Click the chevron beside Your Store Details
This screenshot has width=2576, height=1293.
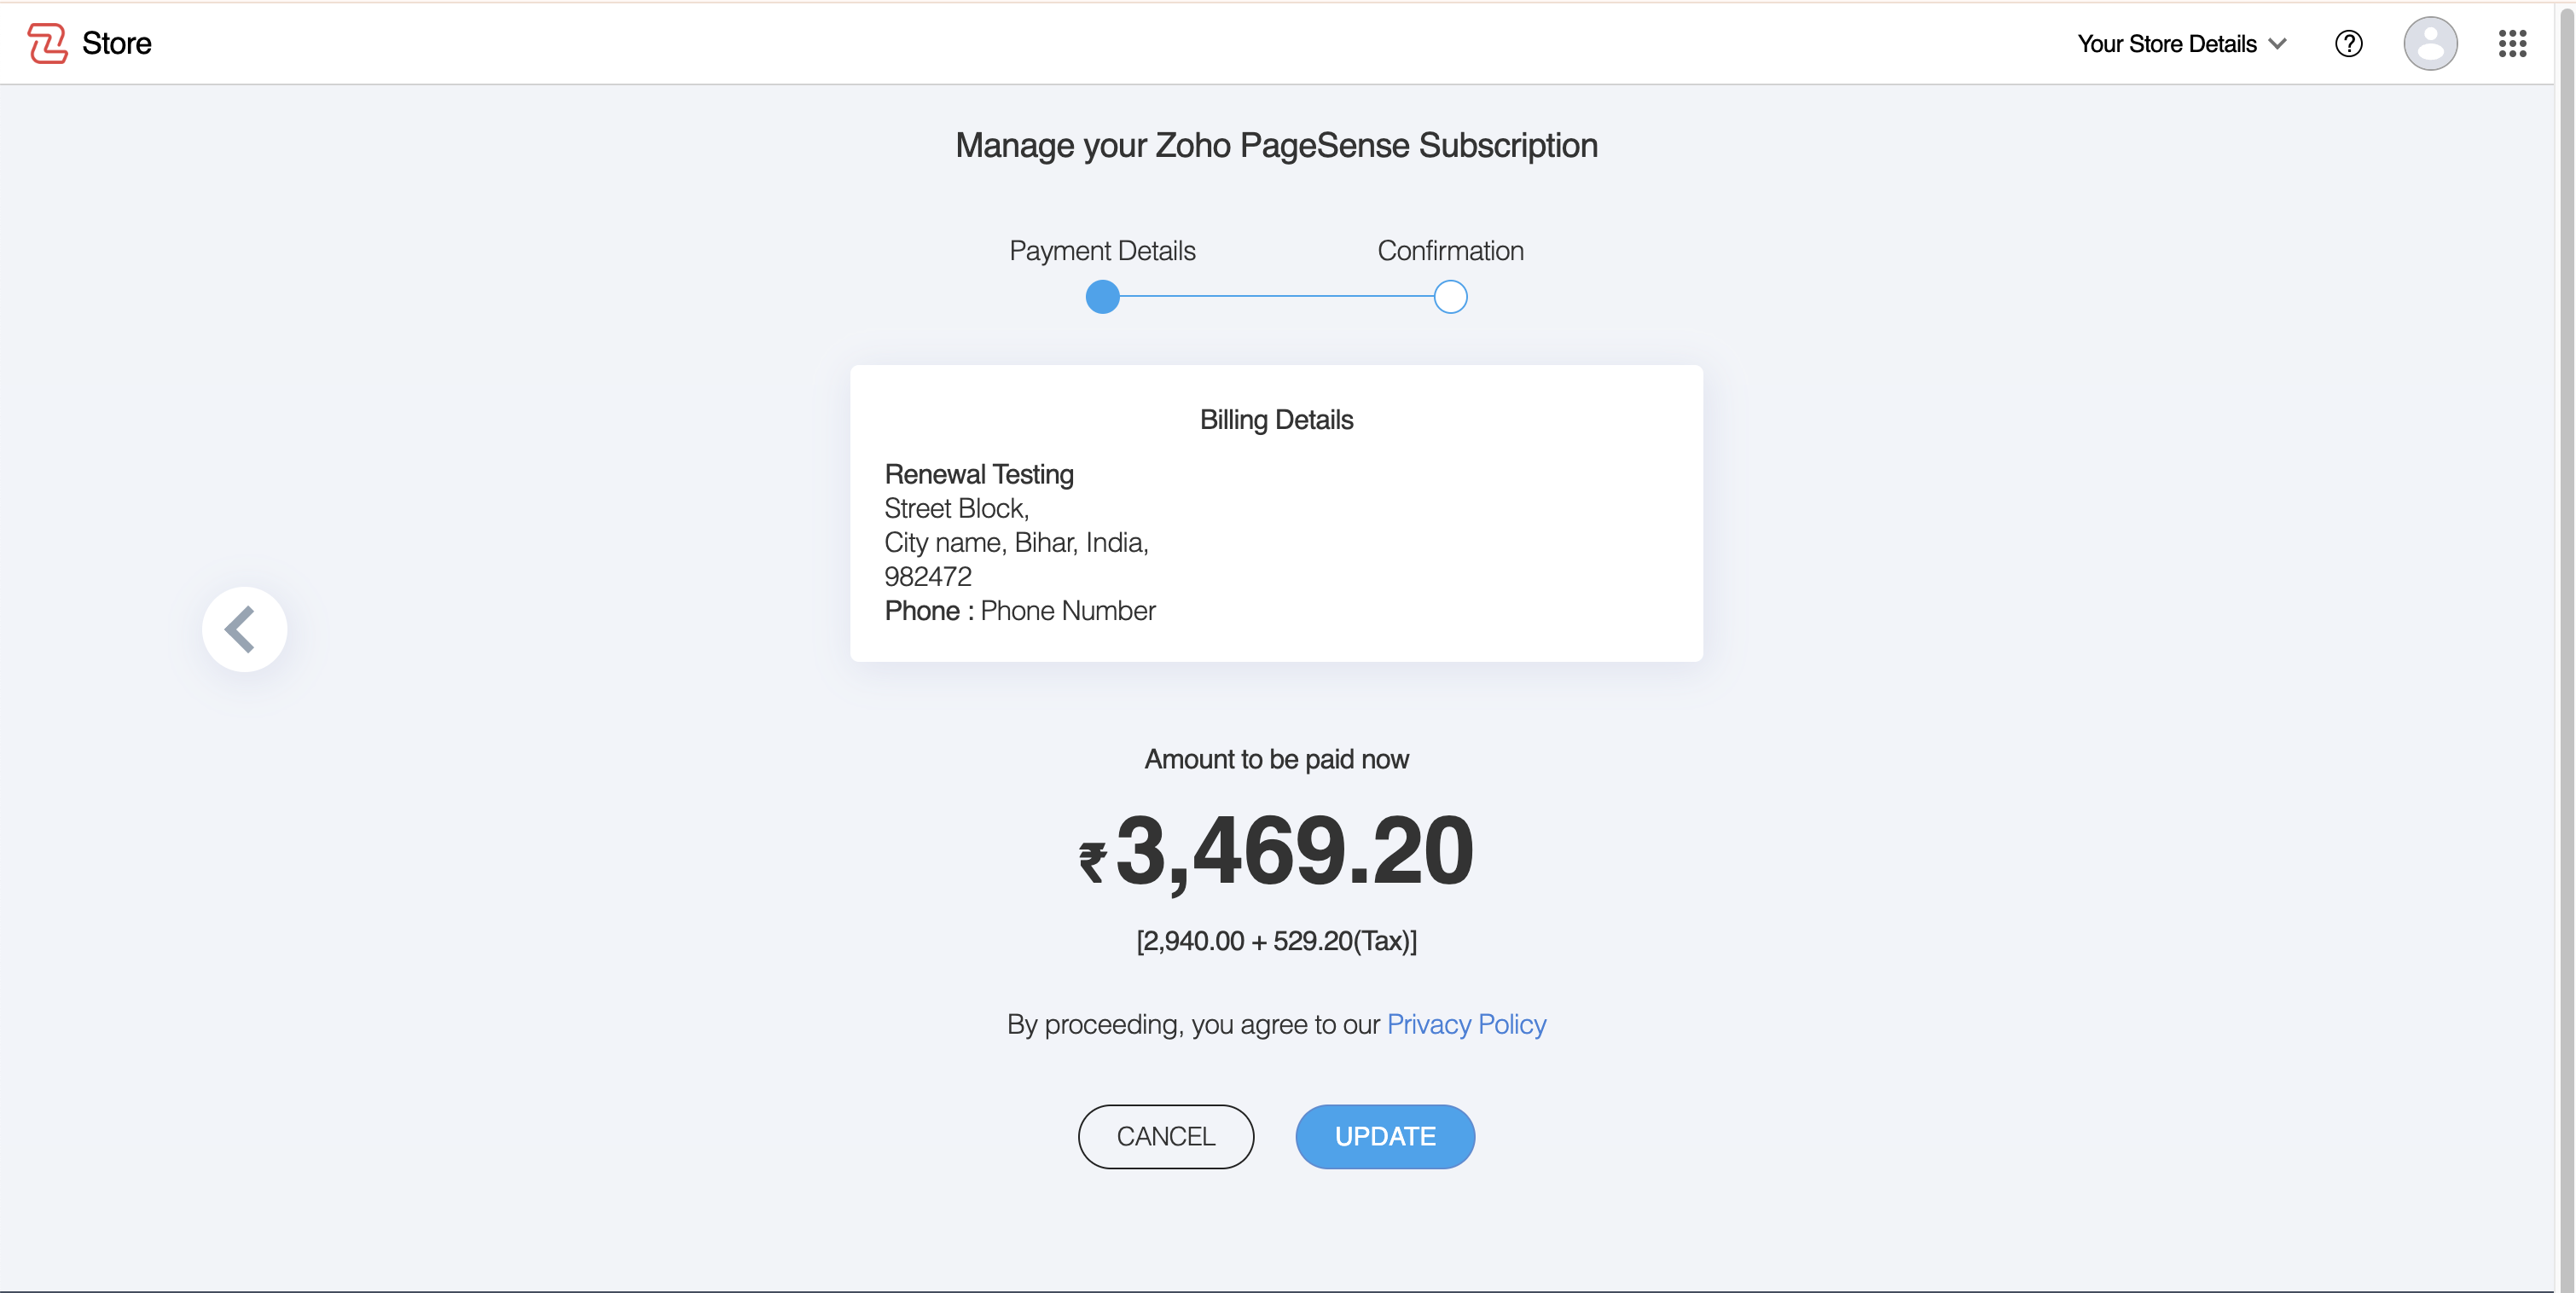click(x=2278, y=43)
